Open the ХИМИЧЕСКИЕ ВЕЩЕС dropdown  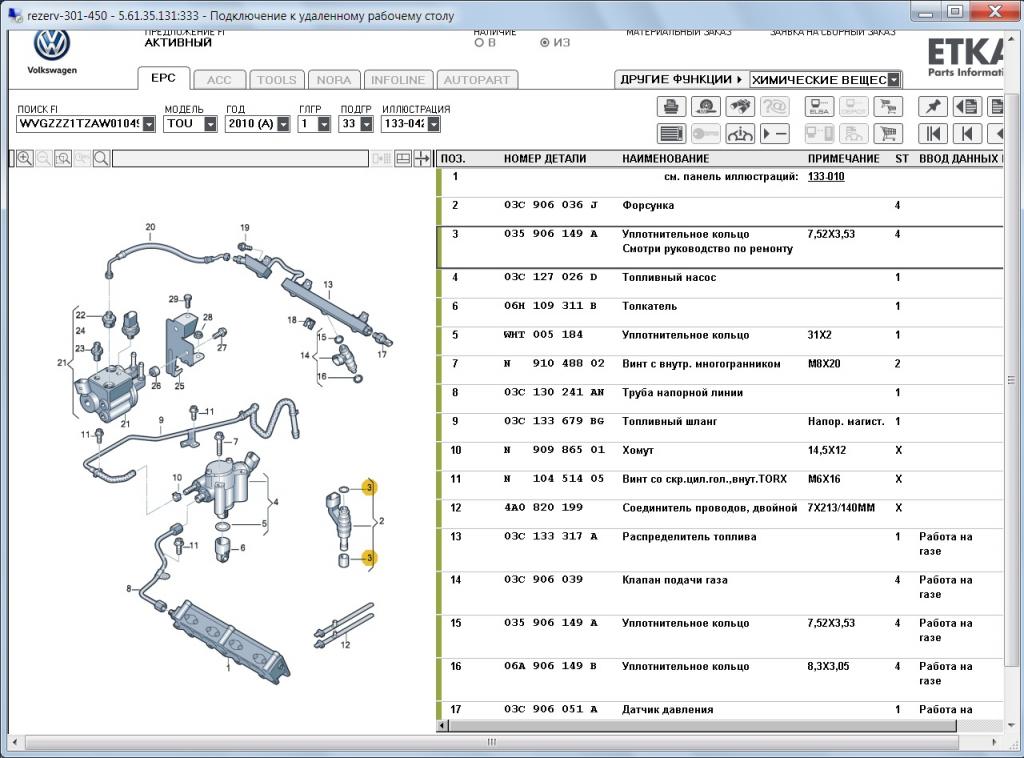[x=825, y=80]
